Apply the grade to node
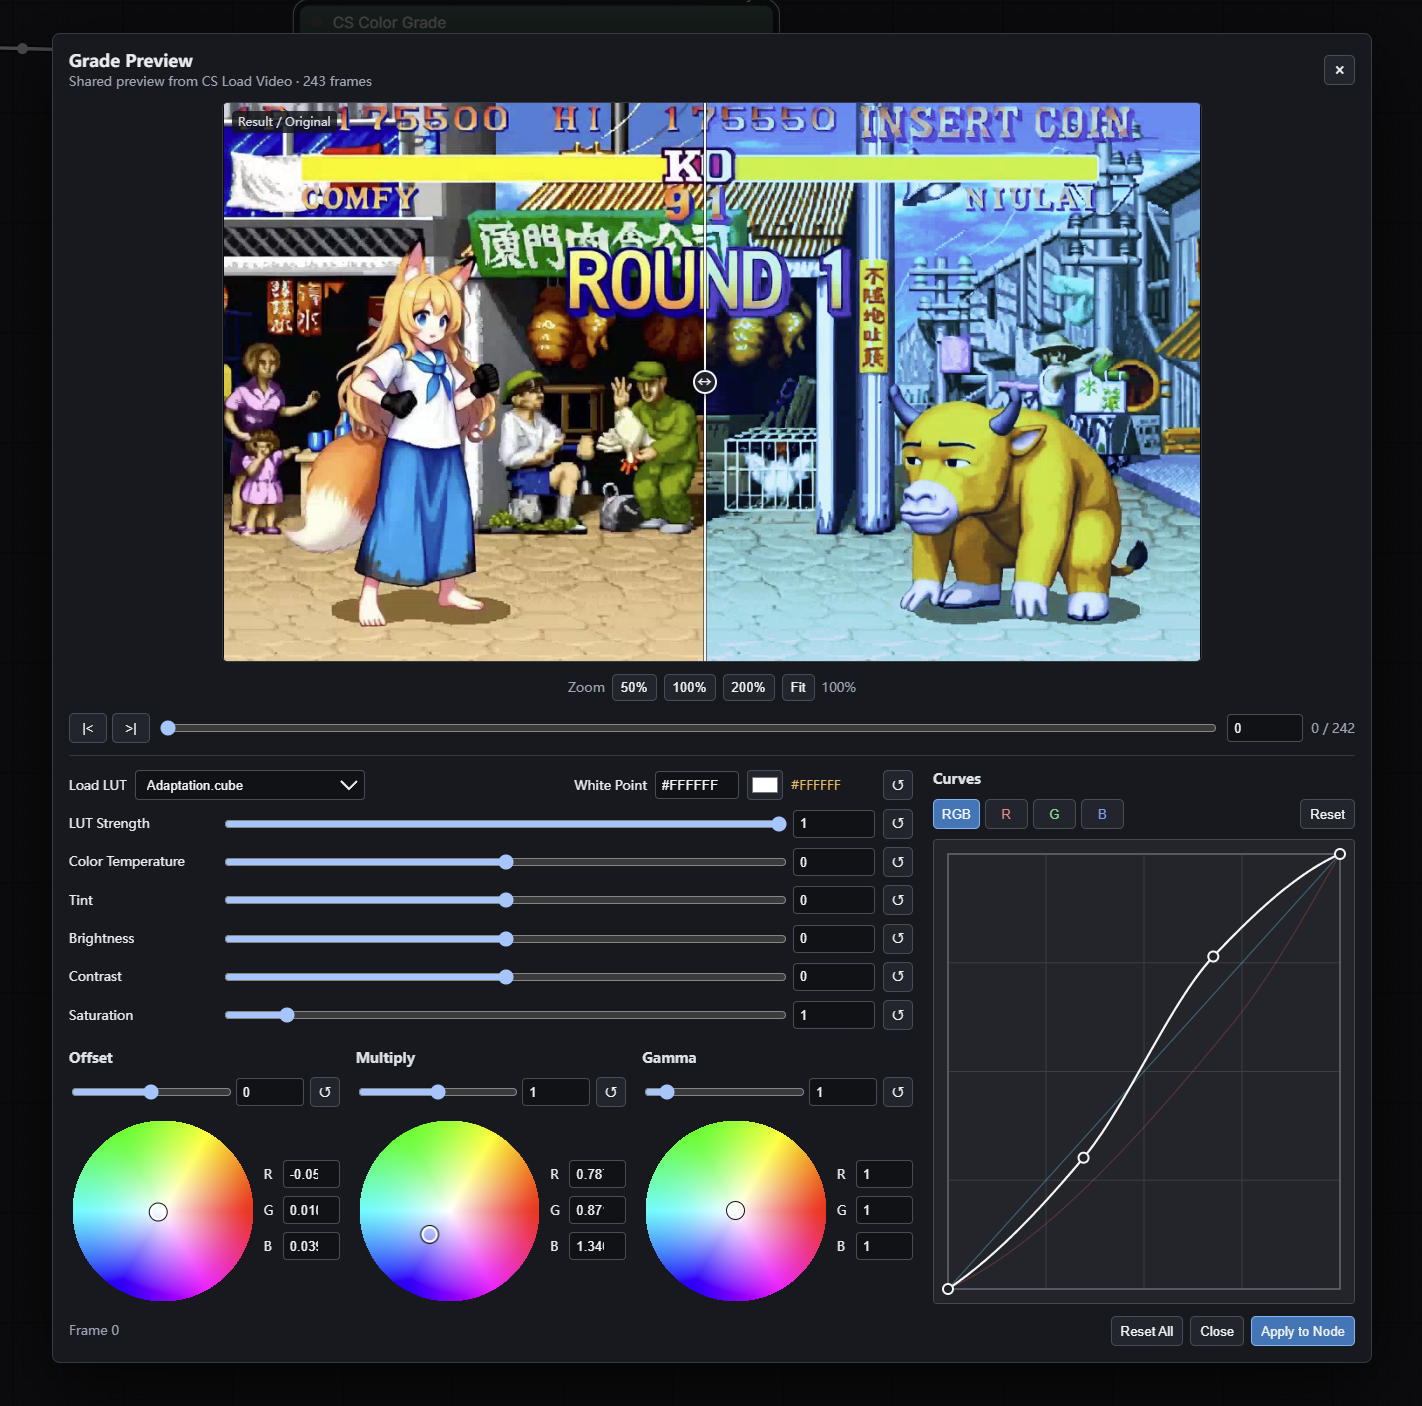This screenshot has height=1406, width=1422. pyautogui.click(x=1302, y=1331)
